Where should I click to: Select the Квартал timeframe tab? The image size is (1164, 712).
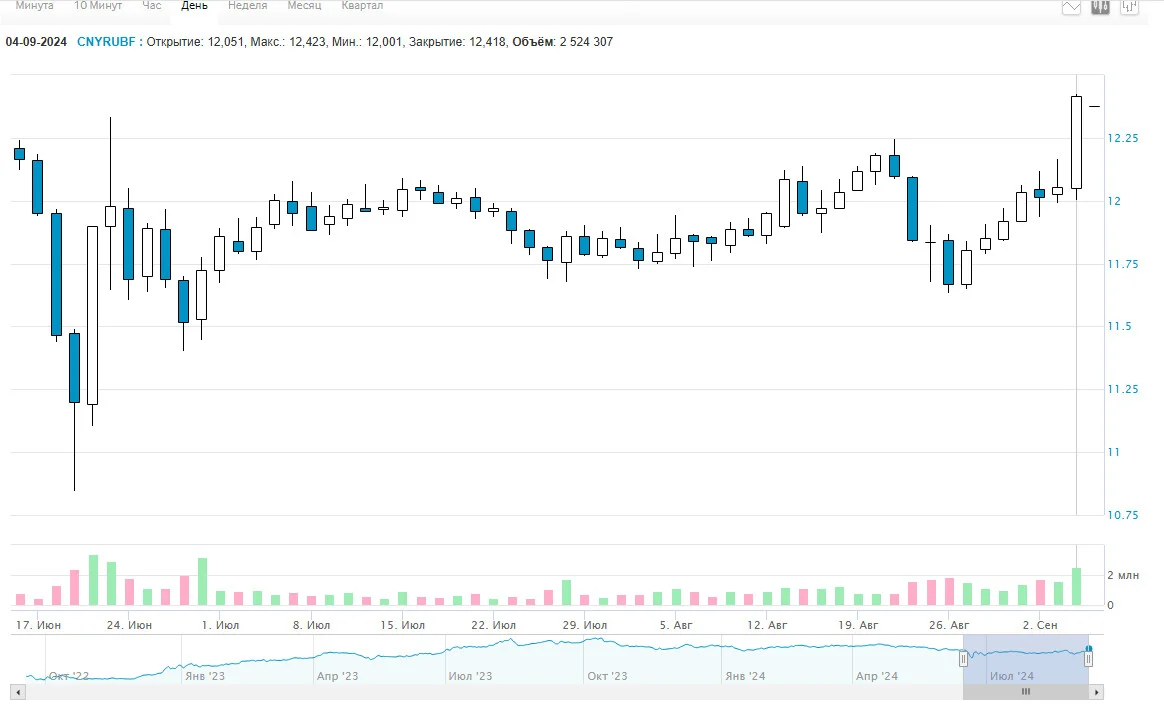pyautogui.click(x=362, y=6)
